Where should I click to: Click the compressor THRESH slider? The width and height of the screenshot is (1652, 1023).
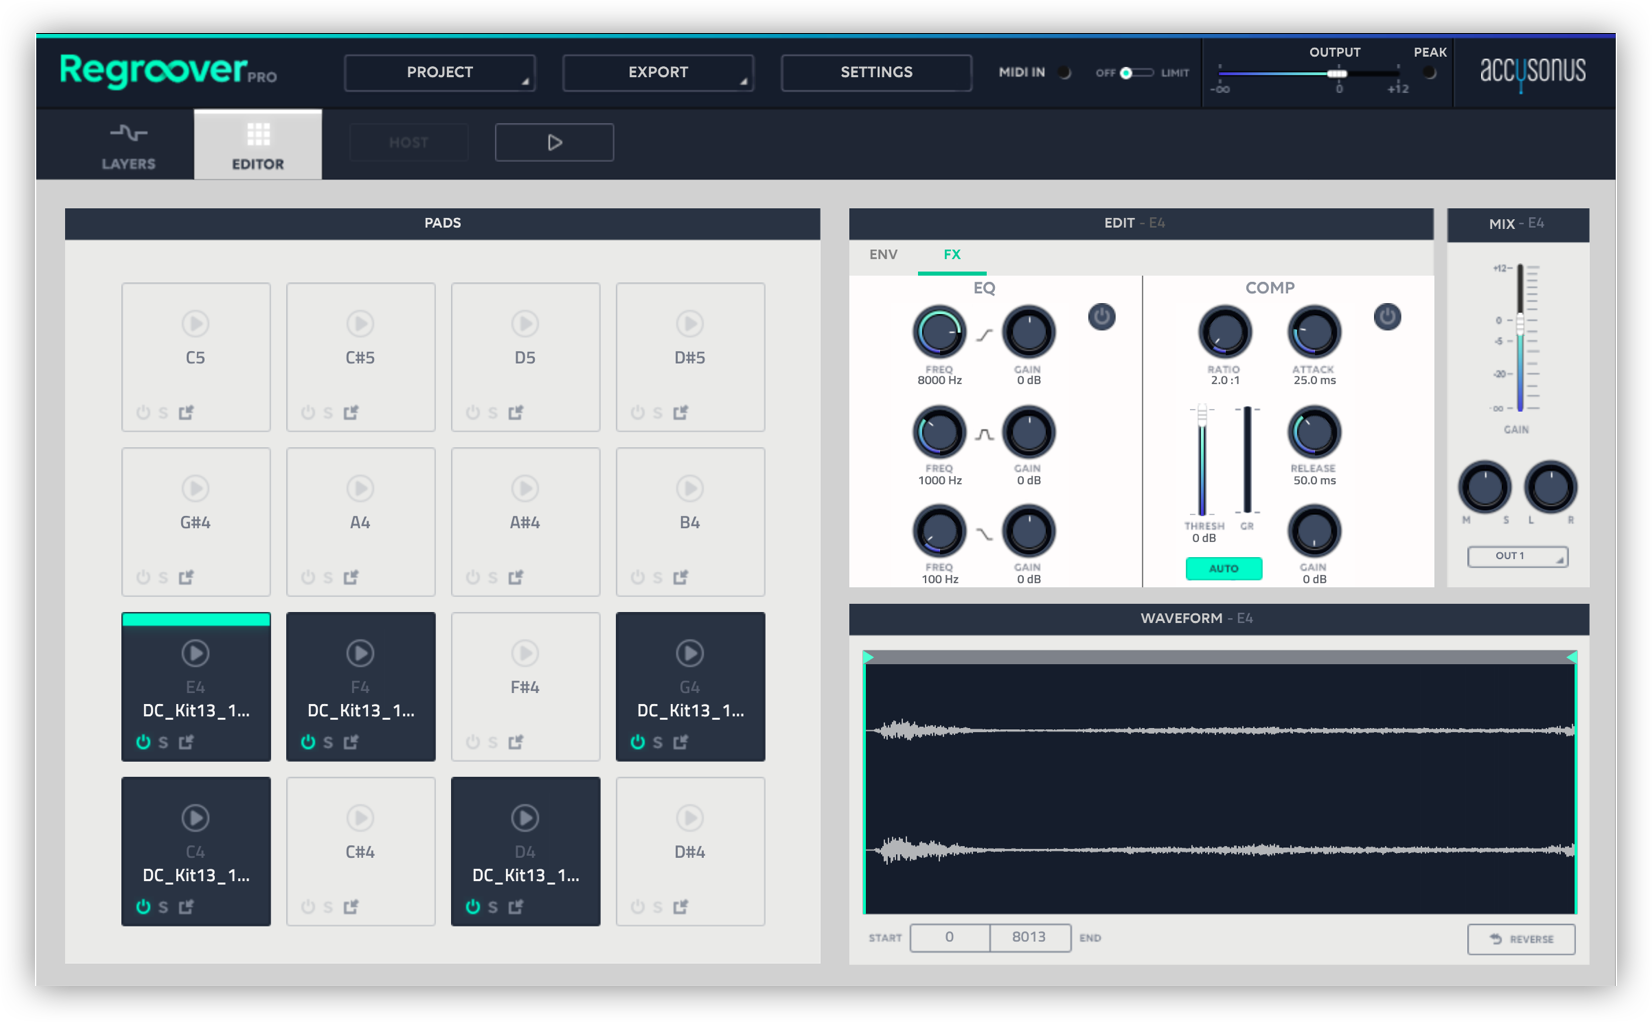point(1202,460)
